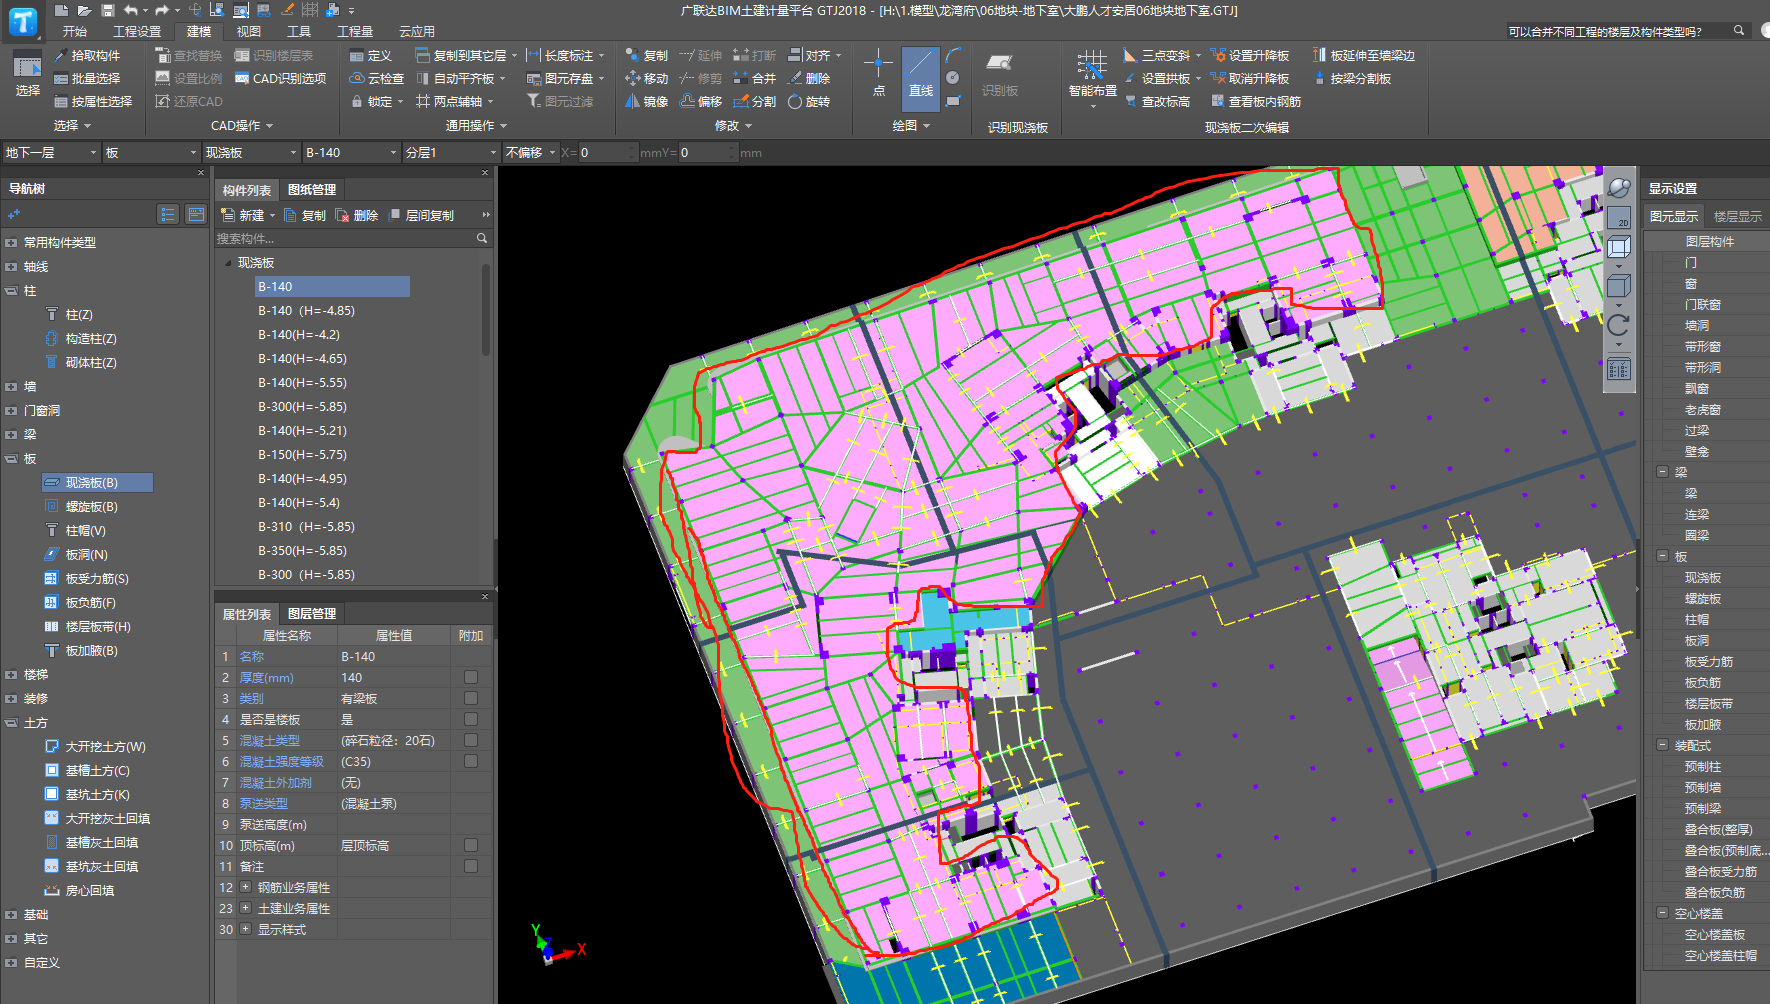The width and height of the screenshot is (1770, 1004).
Task: Switch to the 楼层显示 tab
Action: [x=1738, y=216]
